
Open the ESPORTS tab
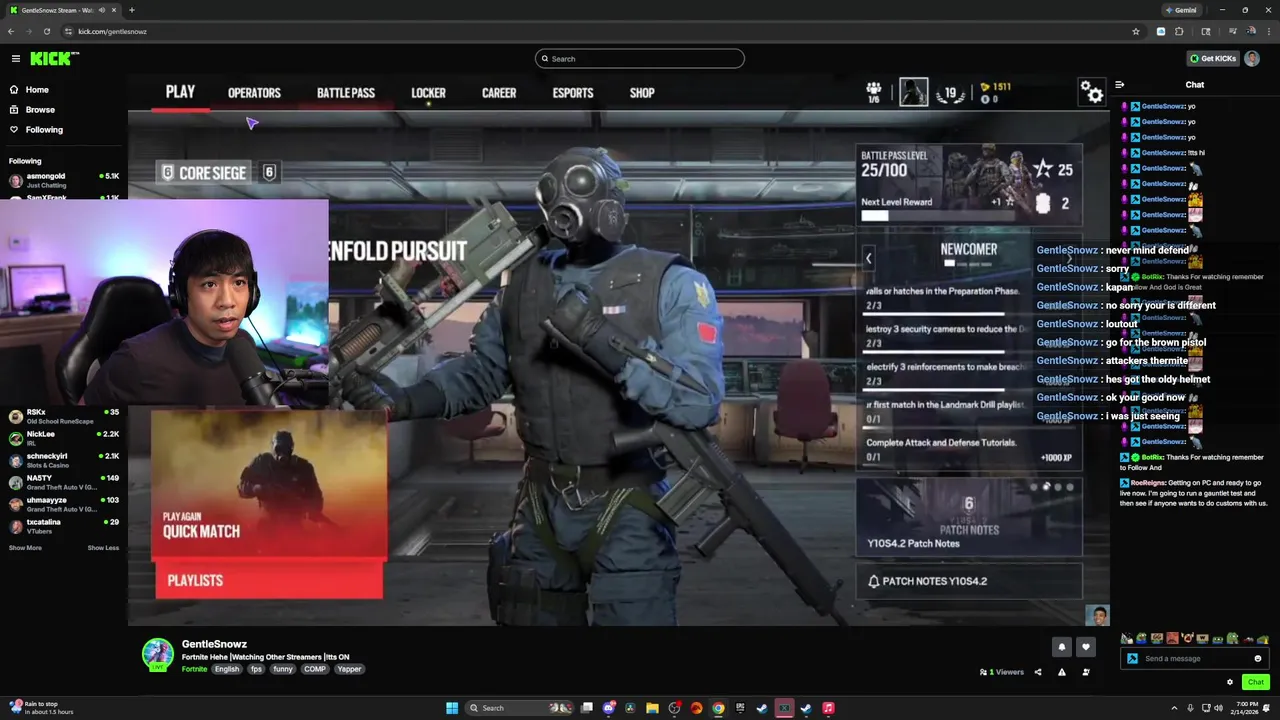[573, 93]
